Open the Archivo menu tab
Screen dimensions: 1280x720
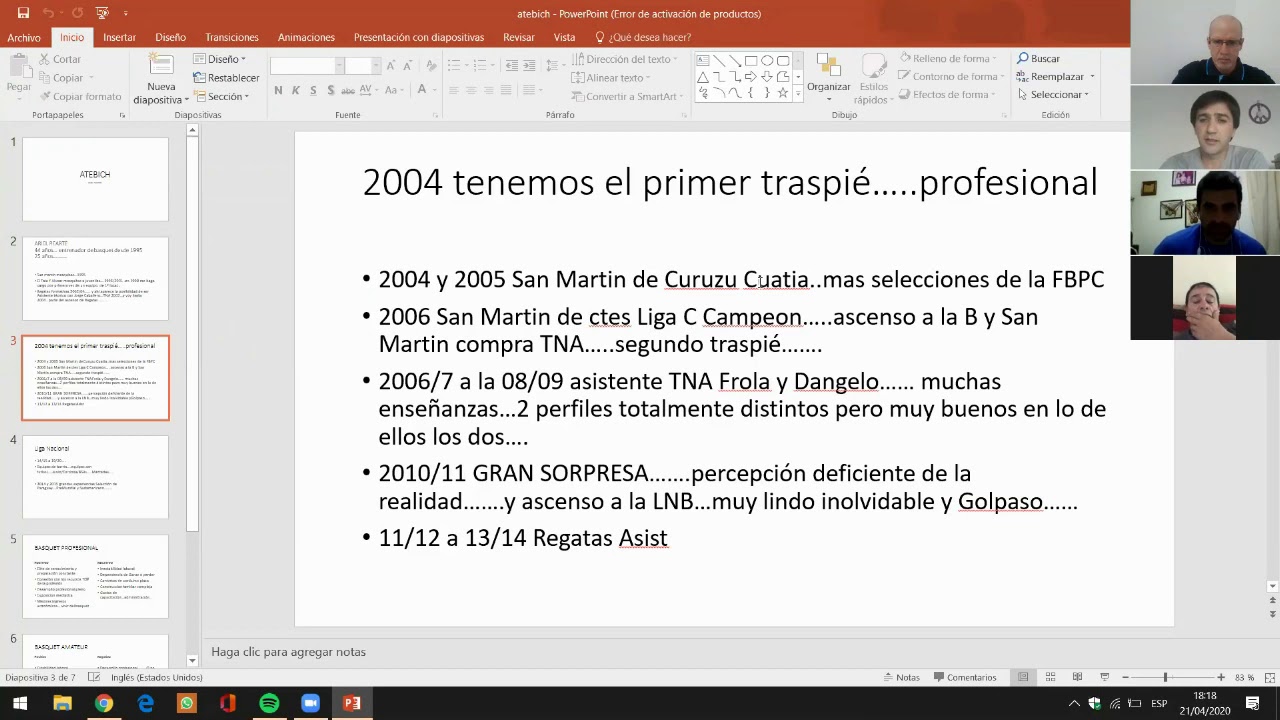[x=24, y=37]
